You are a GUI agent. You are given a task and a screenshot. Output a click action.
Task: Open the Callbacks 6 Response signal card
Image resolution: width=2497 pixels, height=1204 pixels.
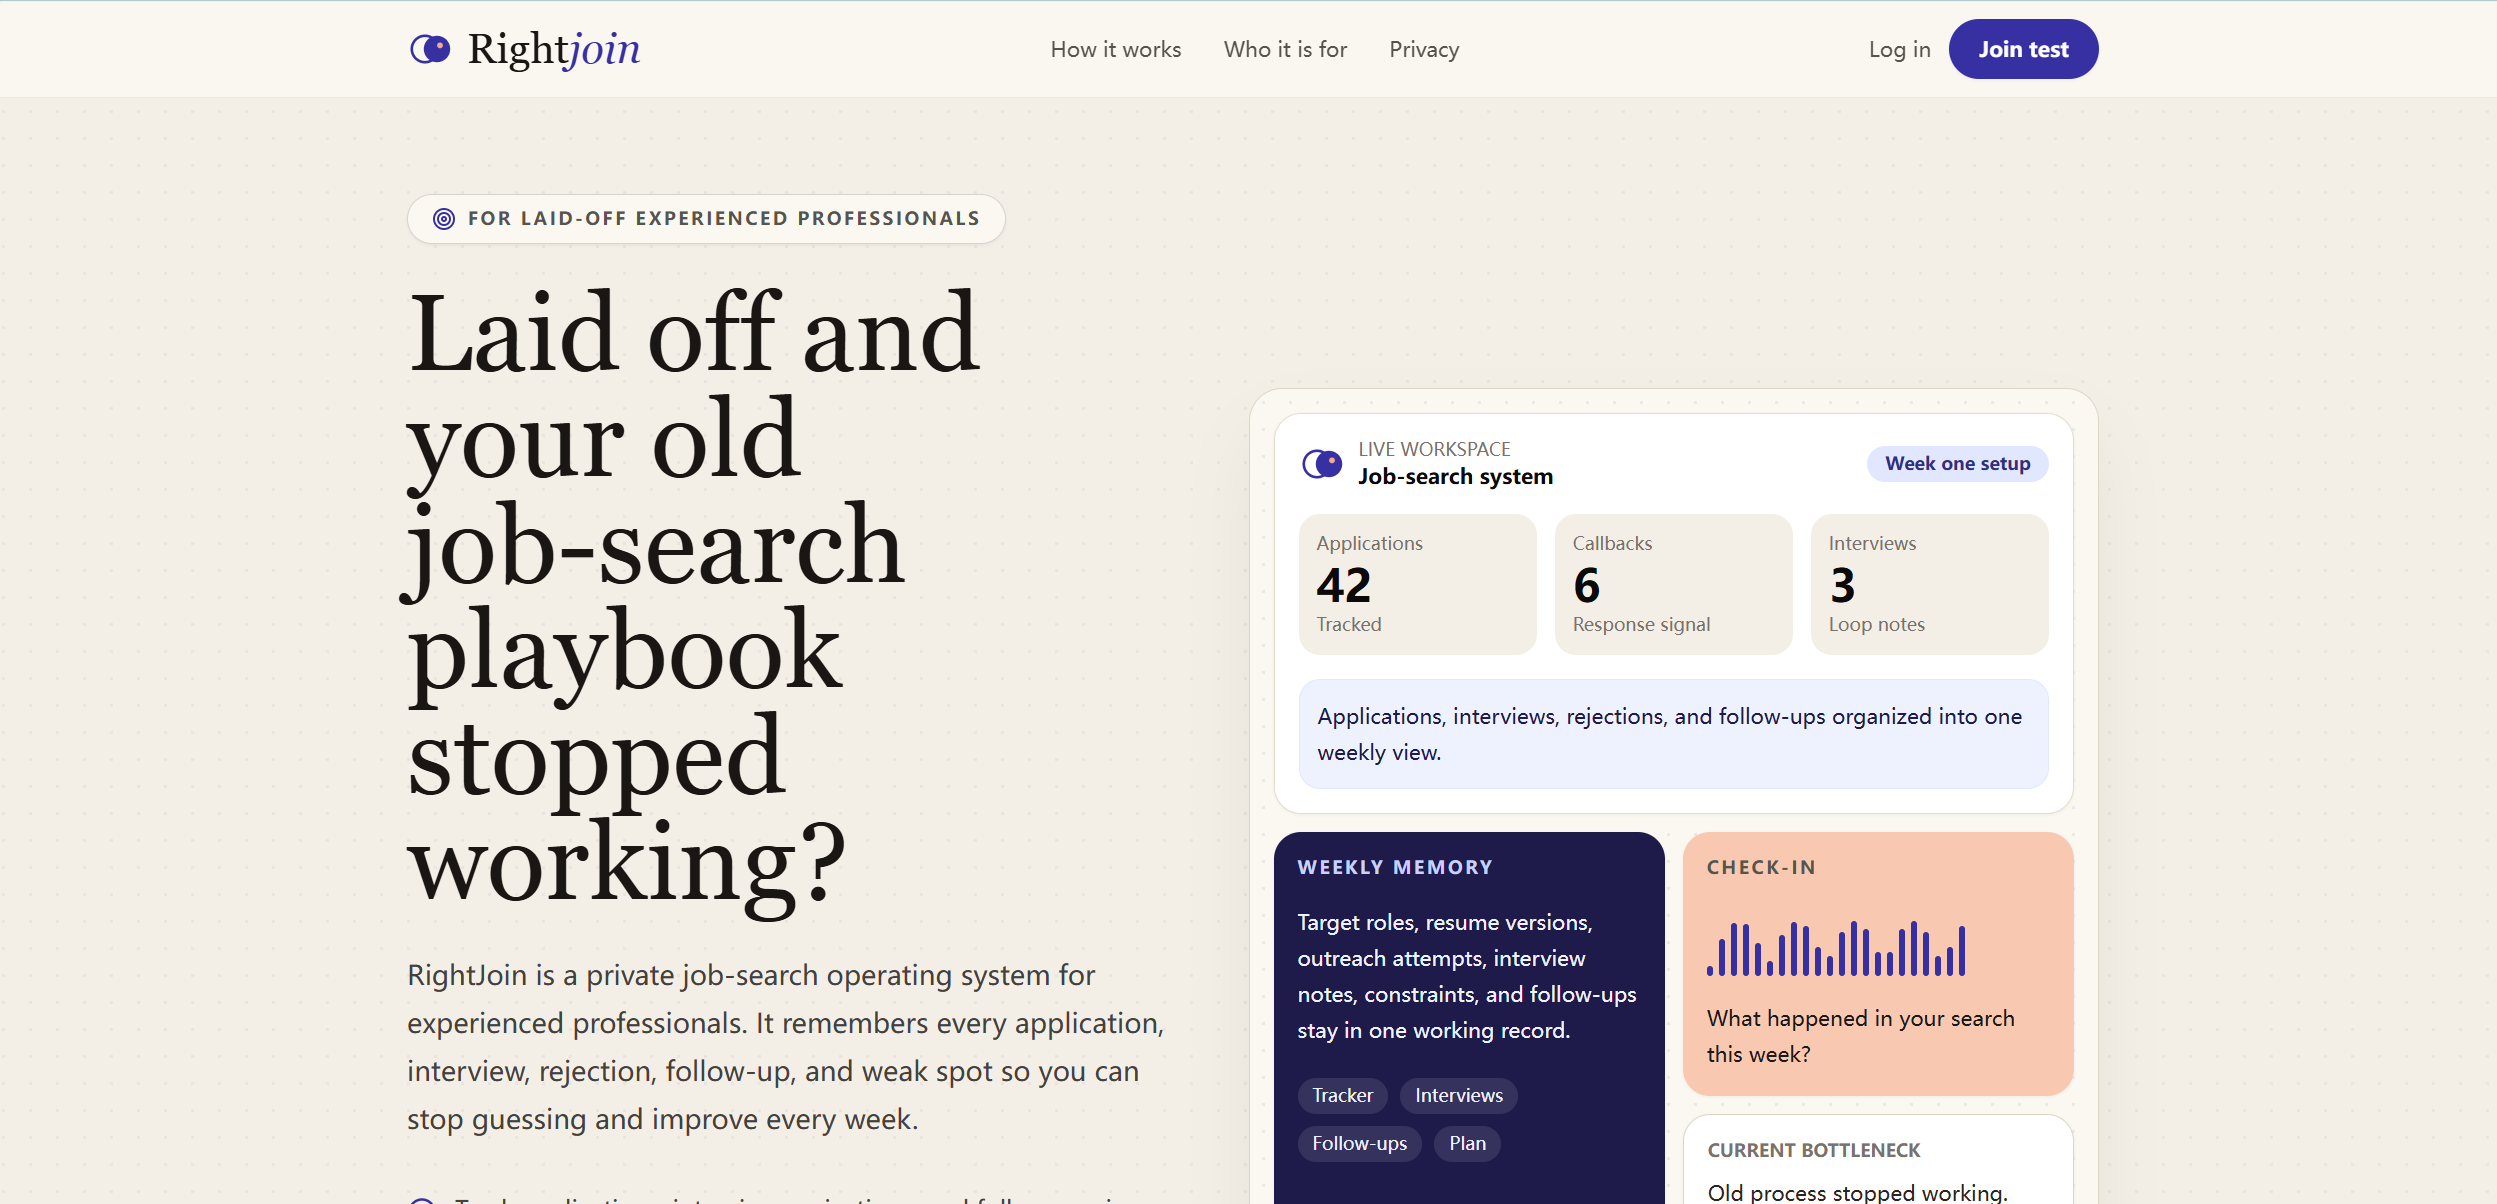[x=1674, y=584]
